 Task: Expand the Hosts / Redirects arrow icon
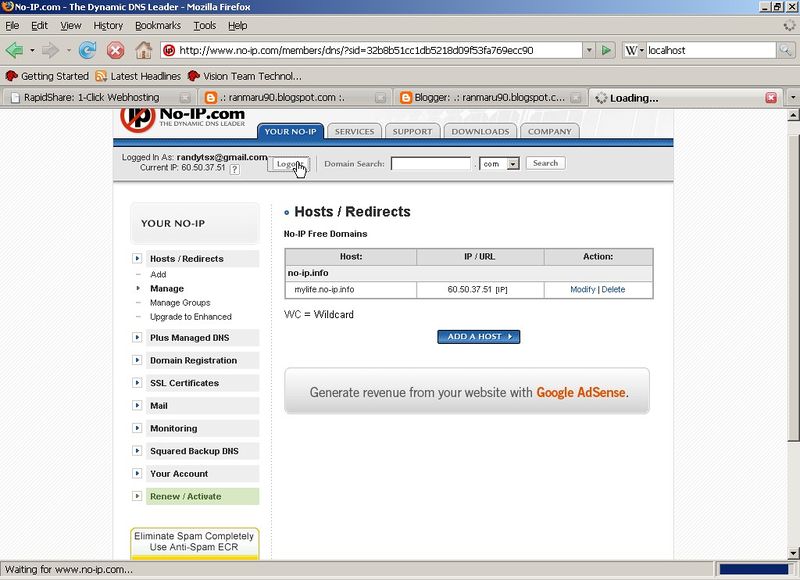click(137, 259)
